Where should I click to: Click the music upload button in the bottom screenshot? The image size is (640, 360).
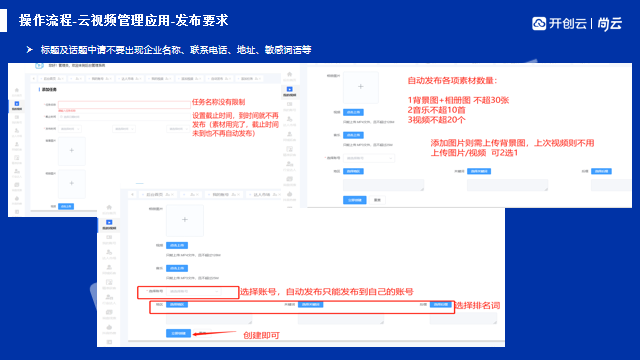tap(177, 268)
